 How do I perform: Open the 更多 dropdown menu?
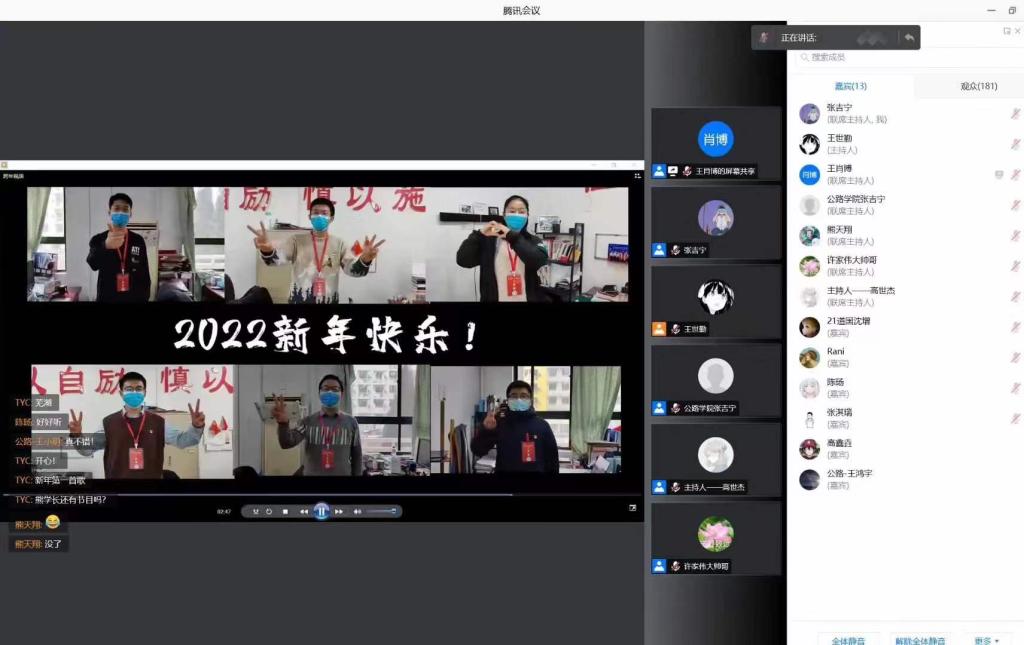click(x=986, y=640)
